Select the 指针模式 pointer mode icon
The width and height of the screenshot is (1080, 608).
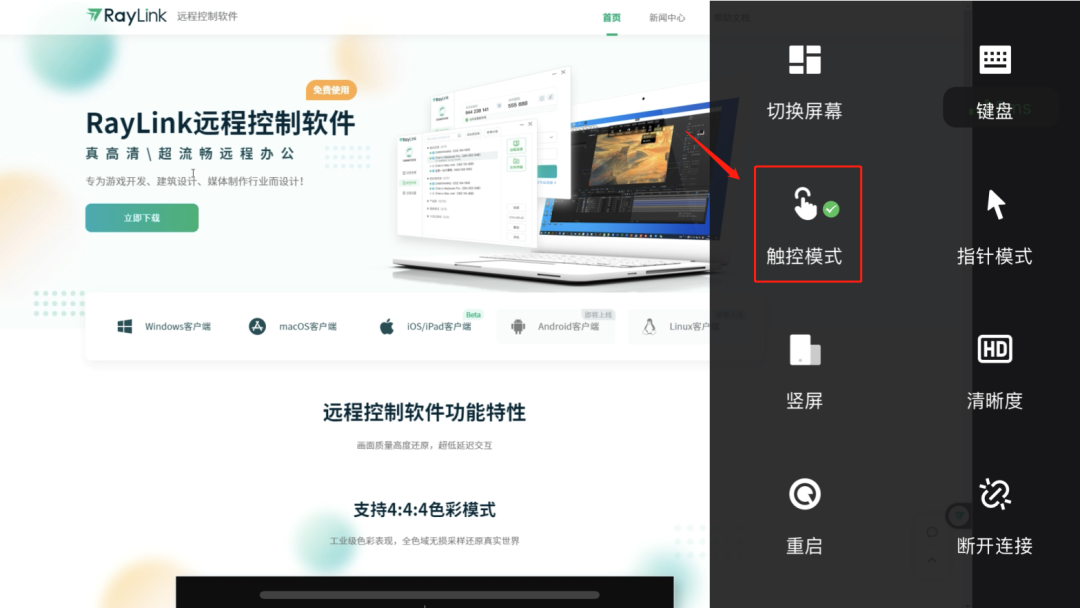coord(995,205)
